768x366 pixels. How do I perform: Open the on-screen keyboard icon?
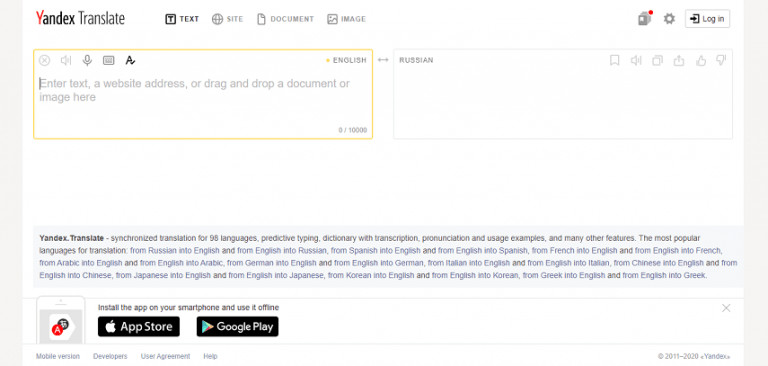click(x=109, y=60)
